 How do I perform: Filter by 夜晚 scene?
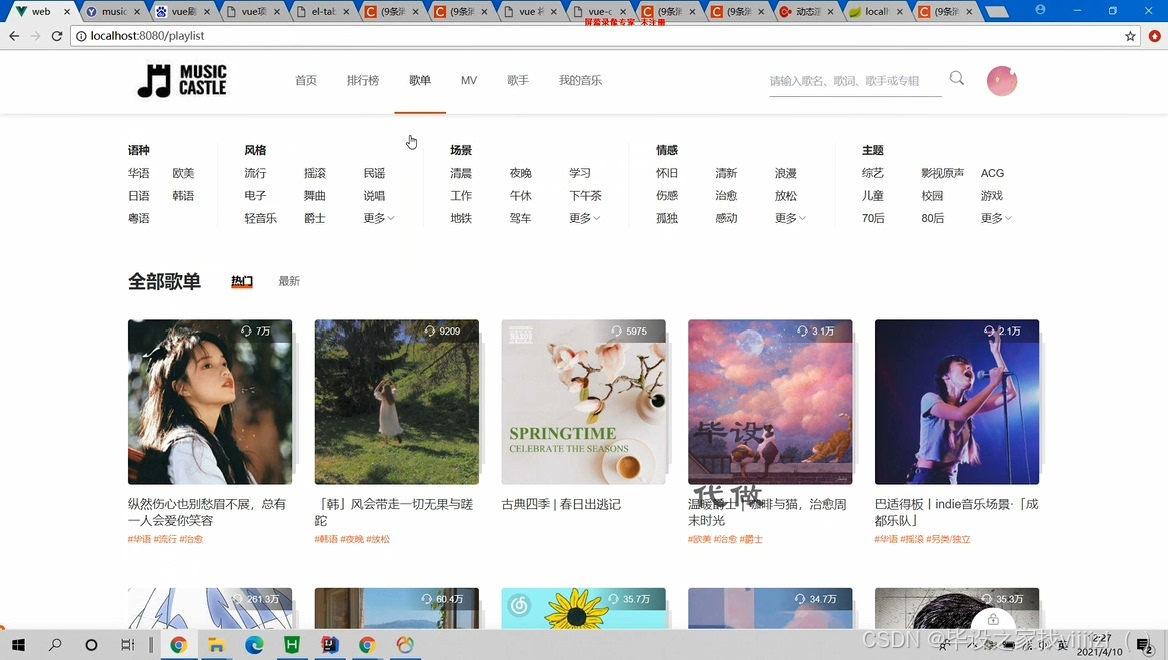(521, 173)
